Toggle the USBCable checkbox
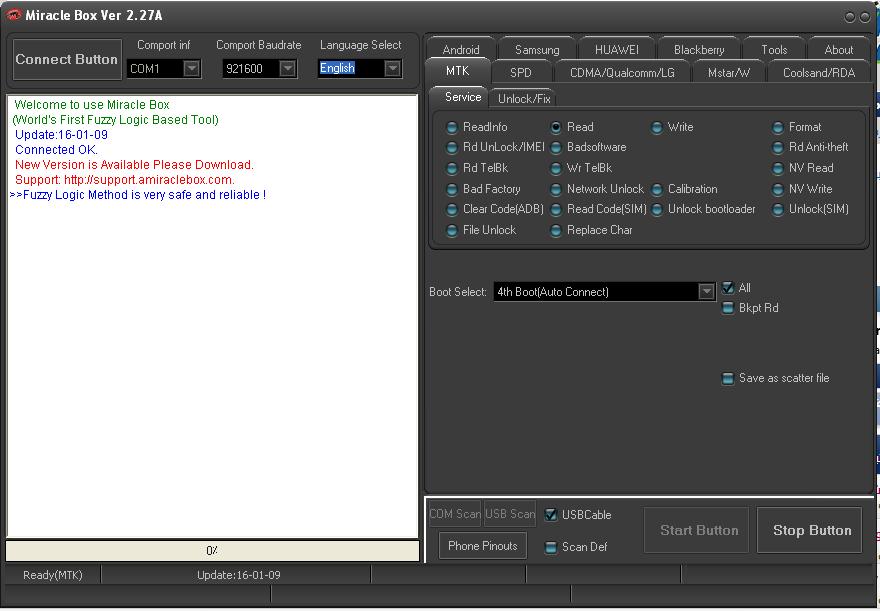 [x=551, y=514]
